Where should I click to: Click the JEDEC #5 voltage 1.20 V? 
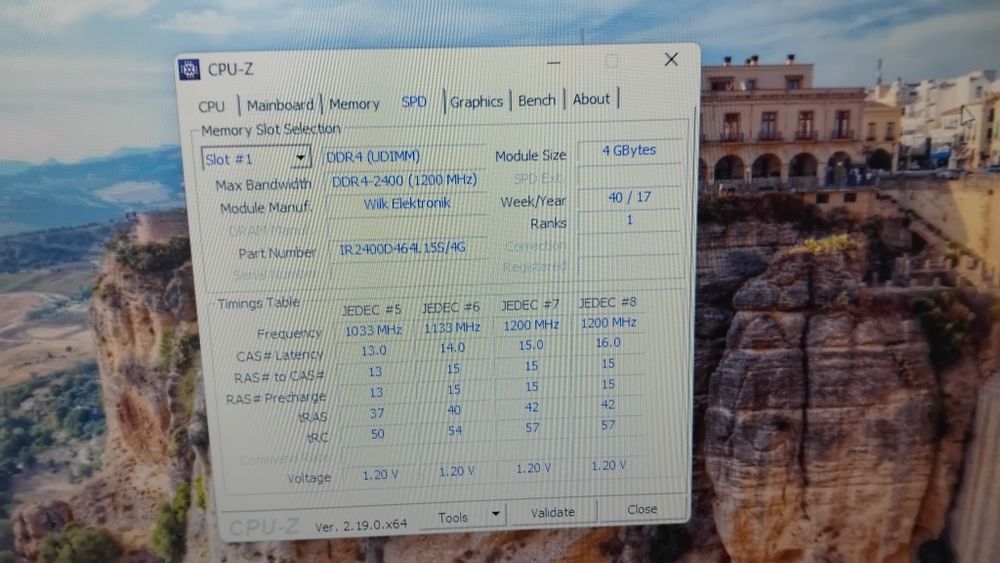click(380, 475)
